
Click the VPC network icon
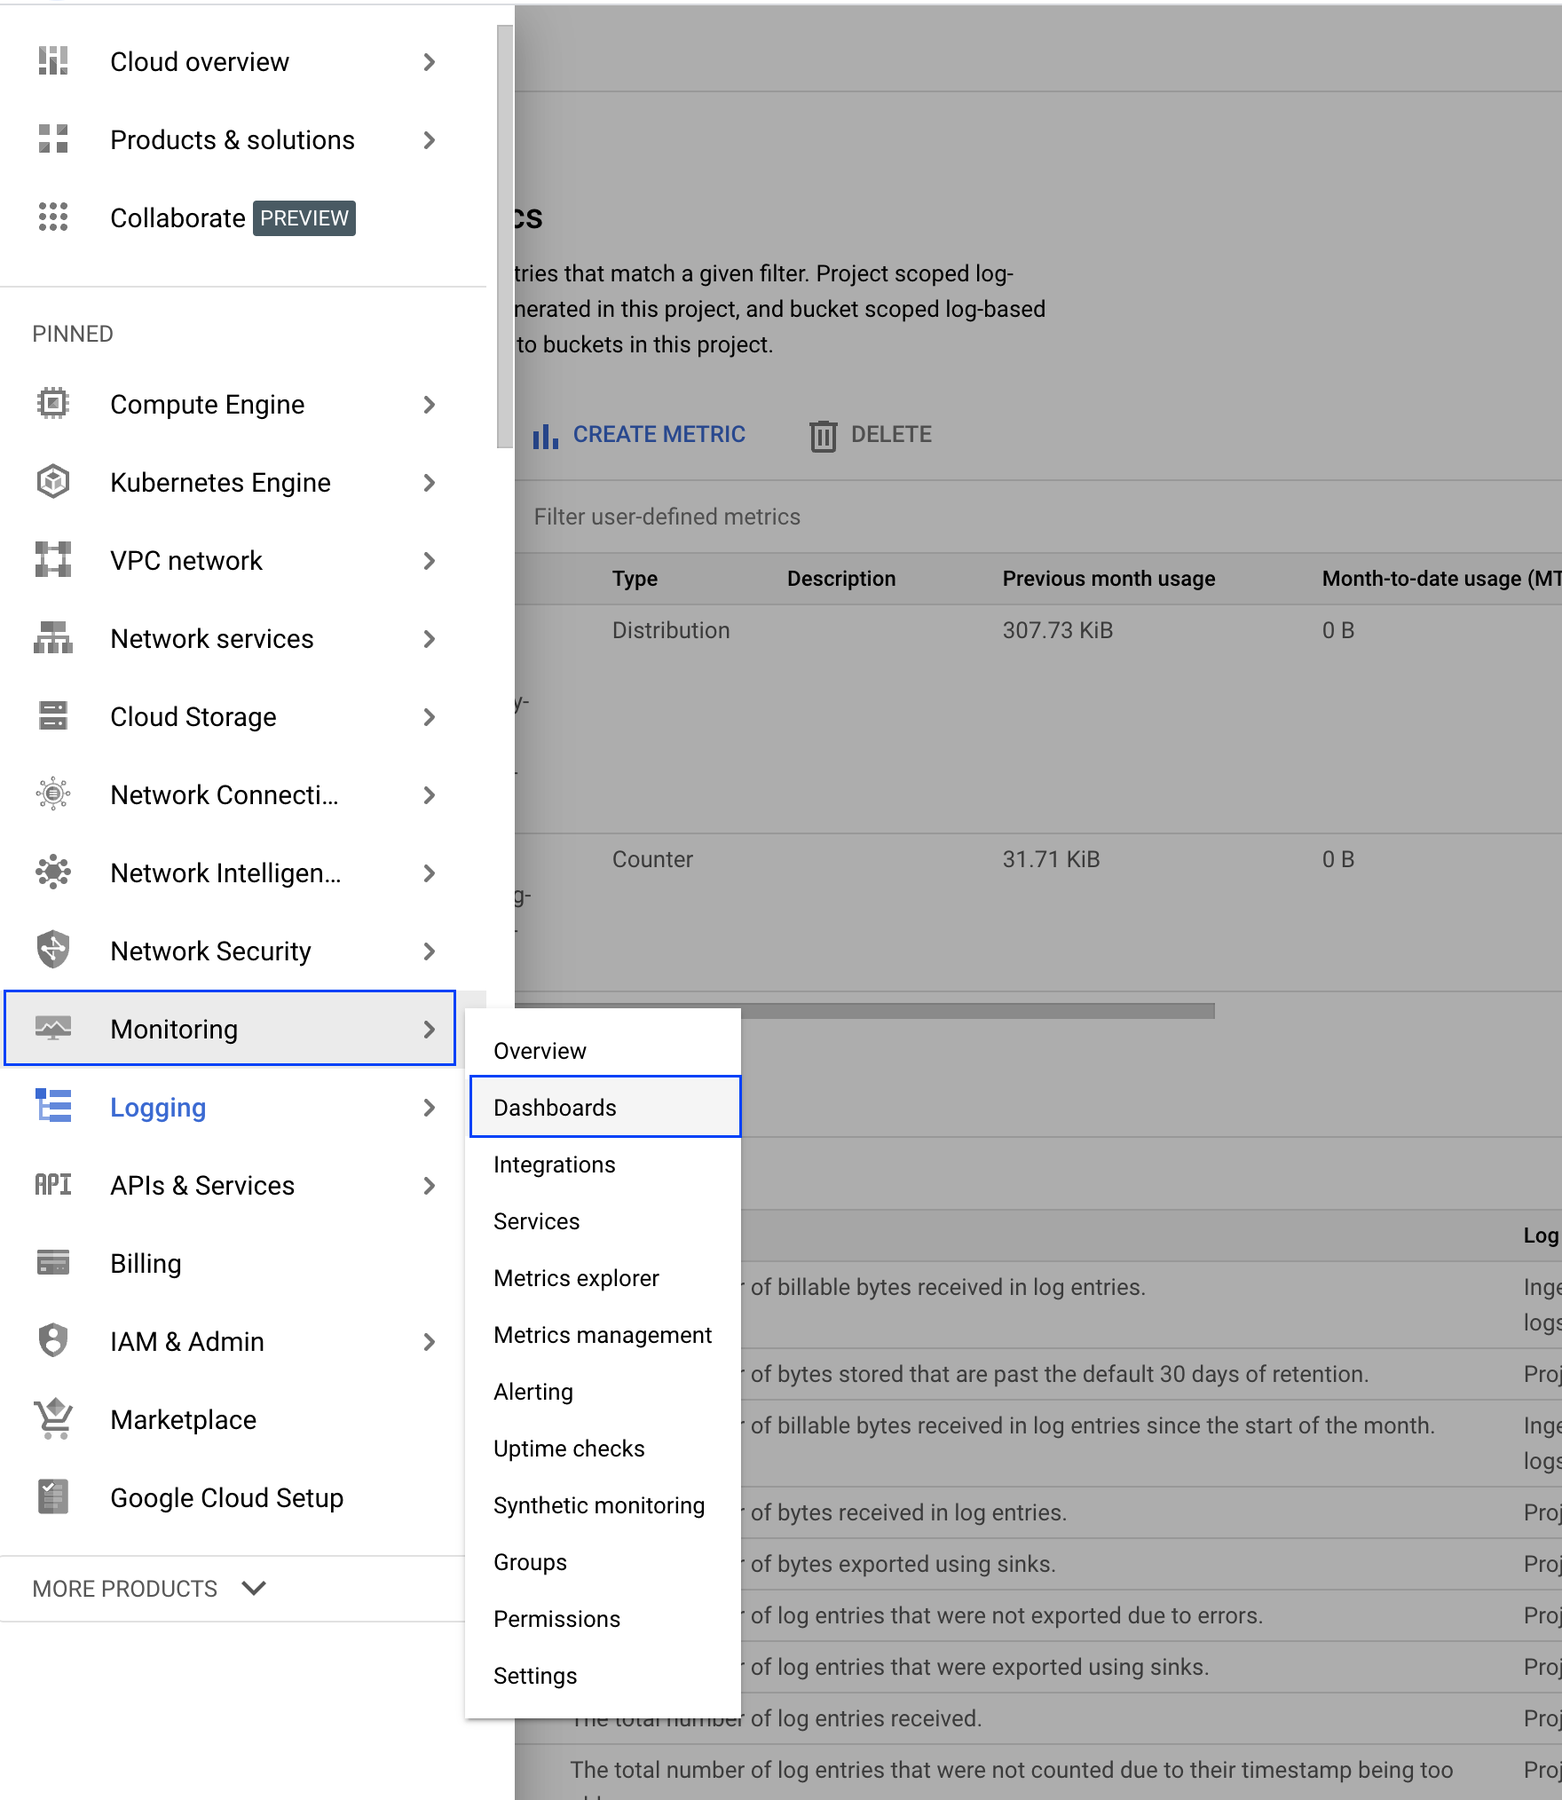[x=53, y=559]
